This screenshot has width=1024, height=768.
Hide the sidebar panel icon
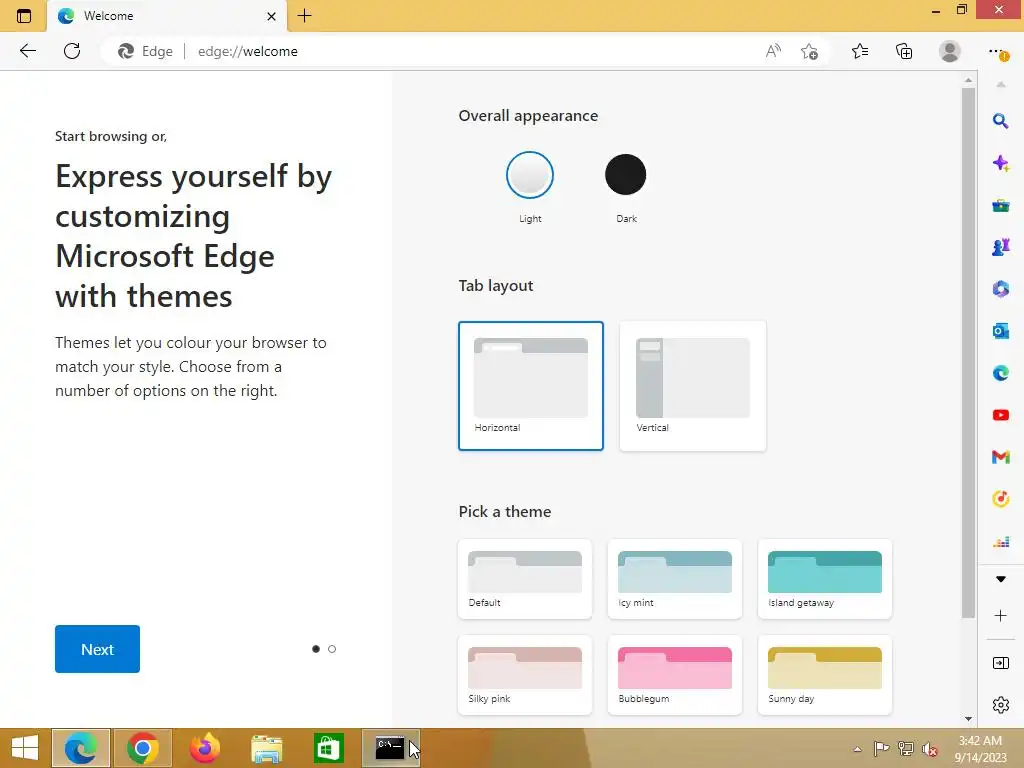click(x=1000, y=664)
